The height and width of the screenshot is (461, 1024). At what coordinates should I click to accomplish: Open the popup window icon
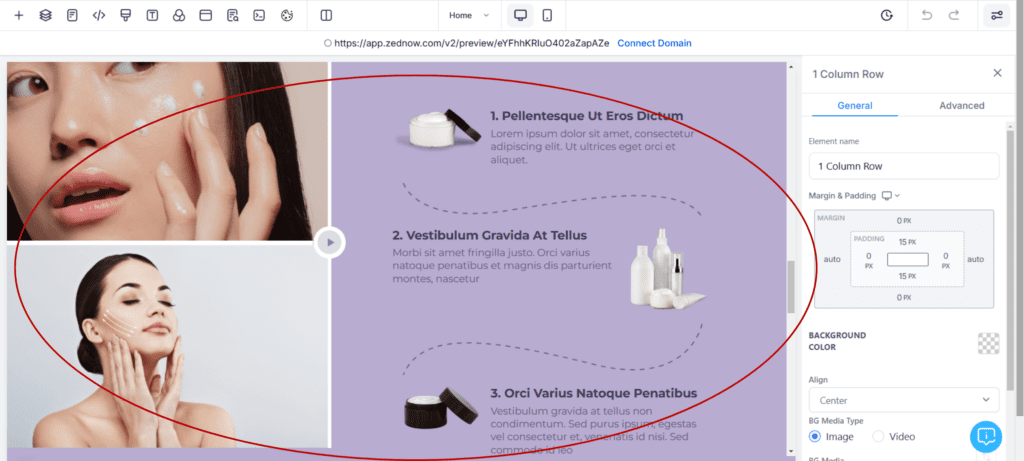coord(206,16)
